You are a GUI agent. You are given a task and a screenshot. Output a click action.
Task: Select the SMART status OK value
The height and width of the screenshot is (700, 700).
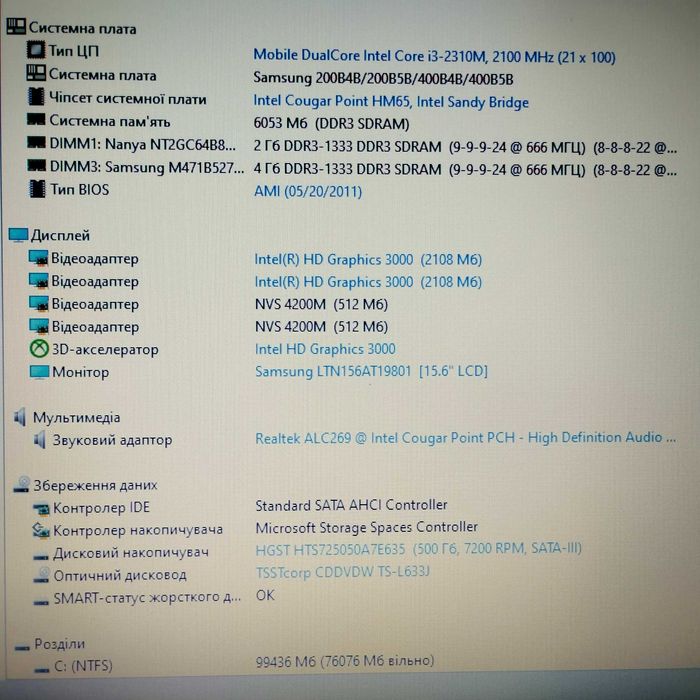[x=265, y=595]
